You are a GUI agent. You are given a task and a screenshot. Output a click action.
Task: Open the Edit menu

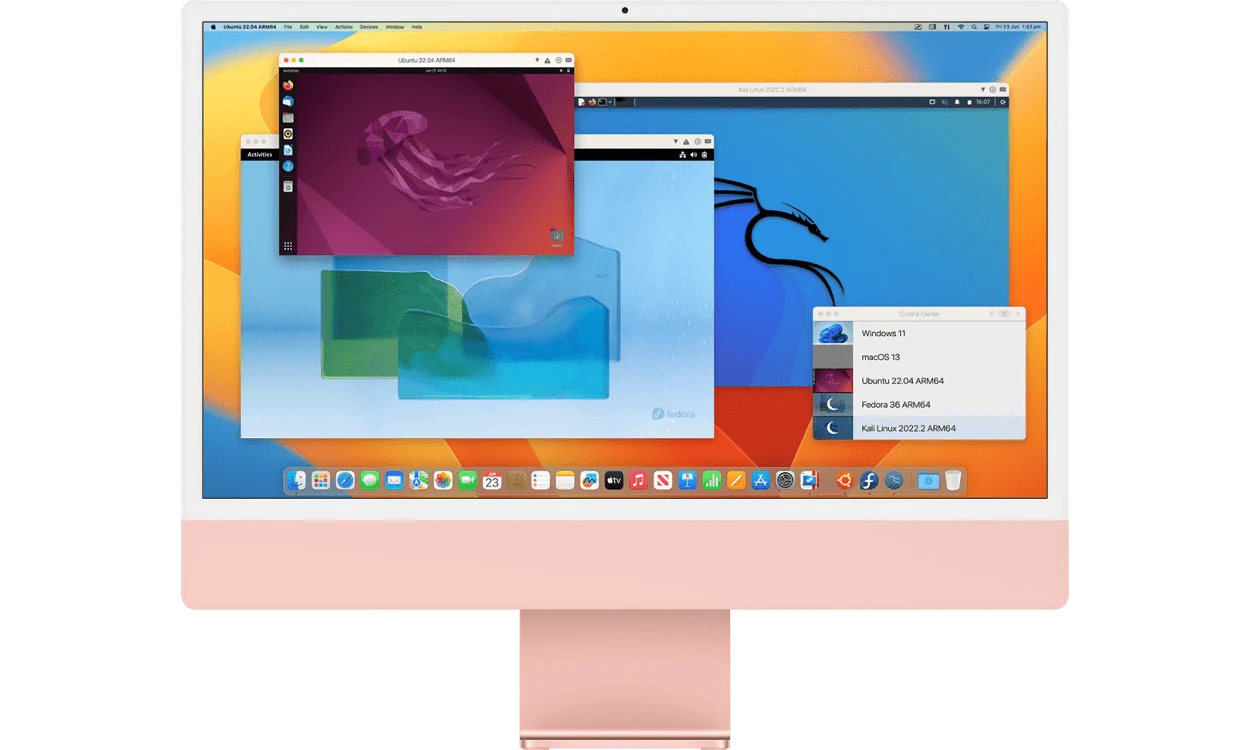coord(304,26)
